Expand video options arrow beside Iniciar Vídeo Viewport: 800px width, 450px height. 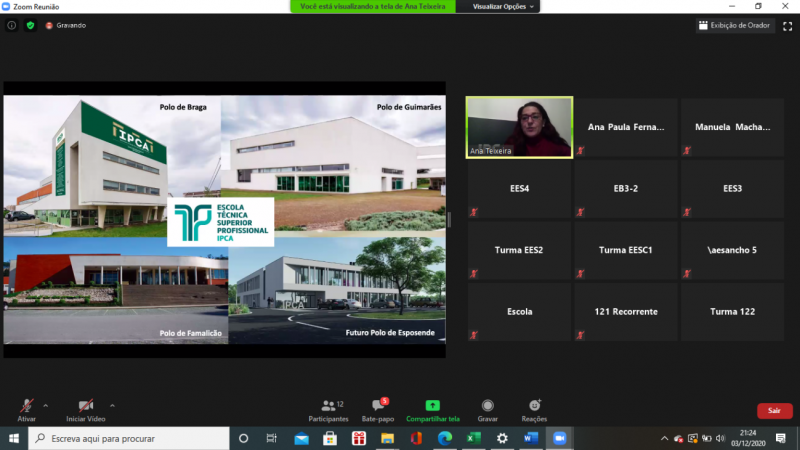pos(112,406)
